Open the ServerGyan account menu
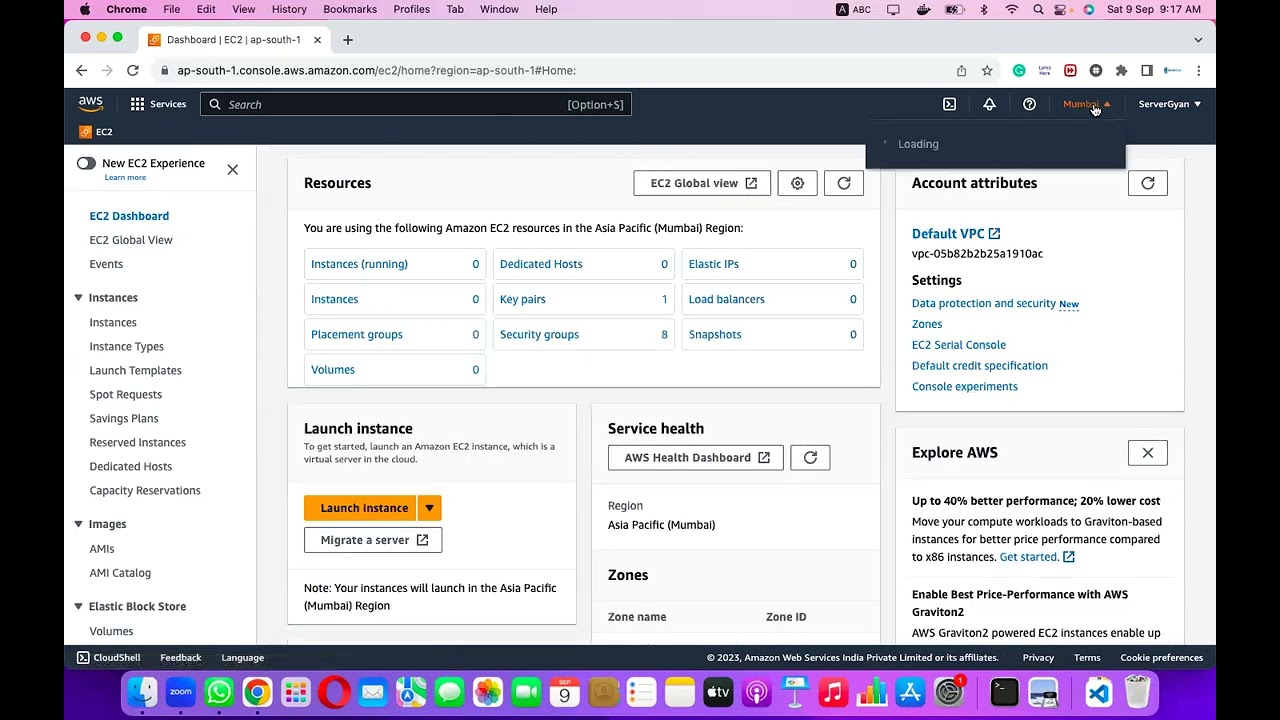 pos(1170,104)
